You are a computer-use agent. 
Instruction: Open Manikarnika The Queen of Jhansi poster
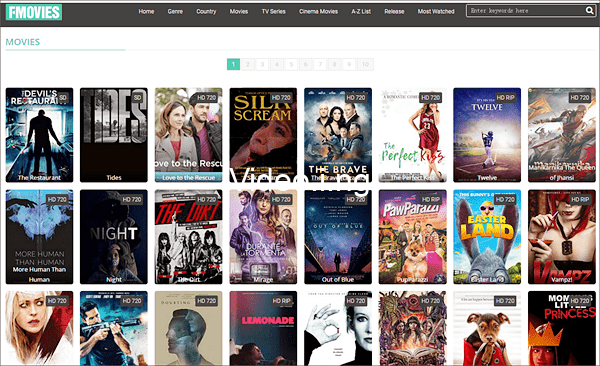562,135
